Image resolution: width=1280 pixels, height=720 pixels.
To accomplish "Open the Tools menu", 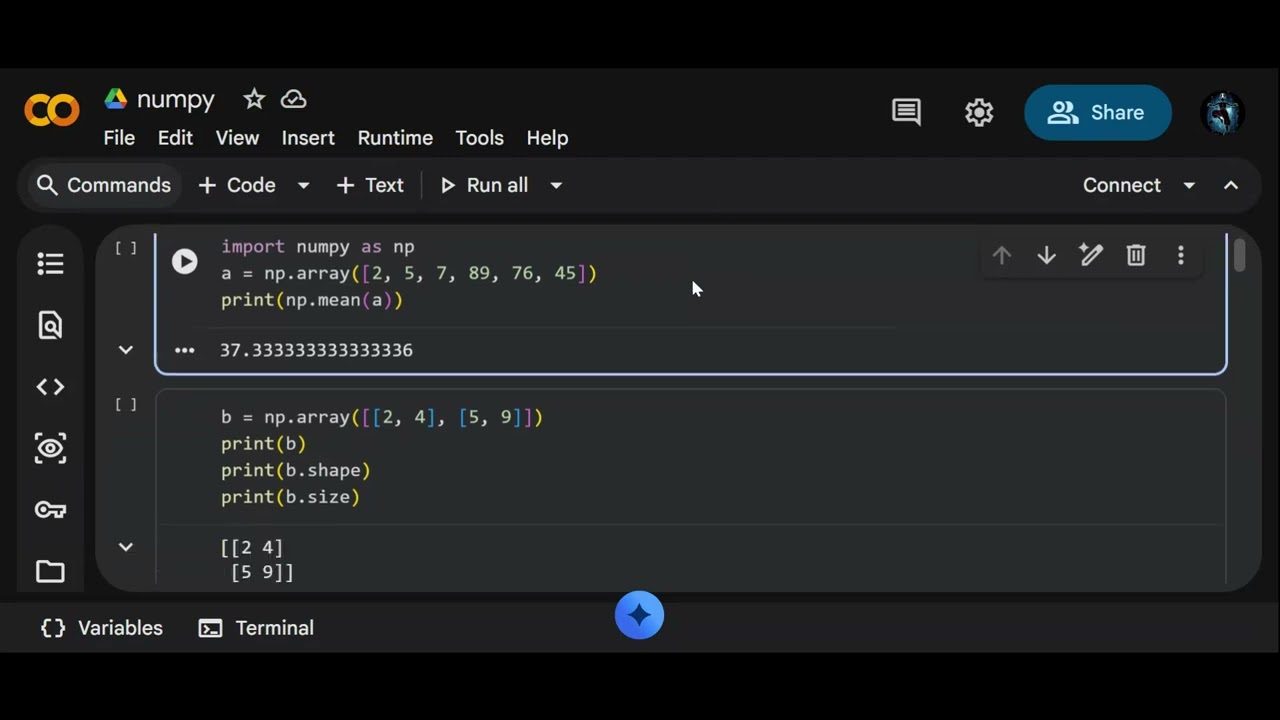I will 479,138.
